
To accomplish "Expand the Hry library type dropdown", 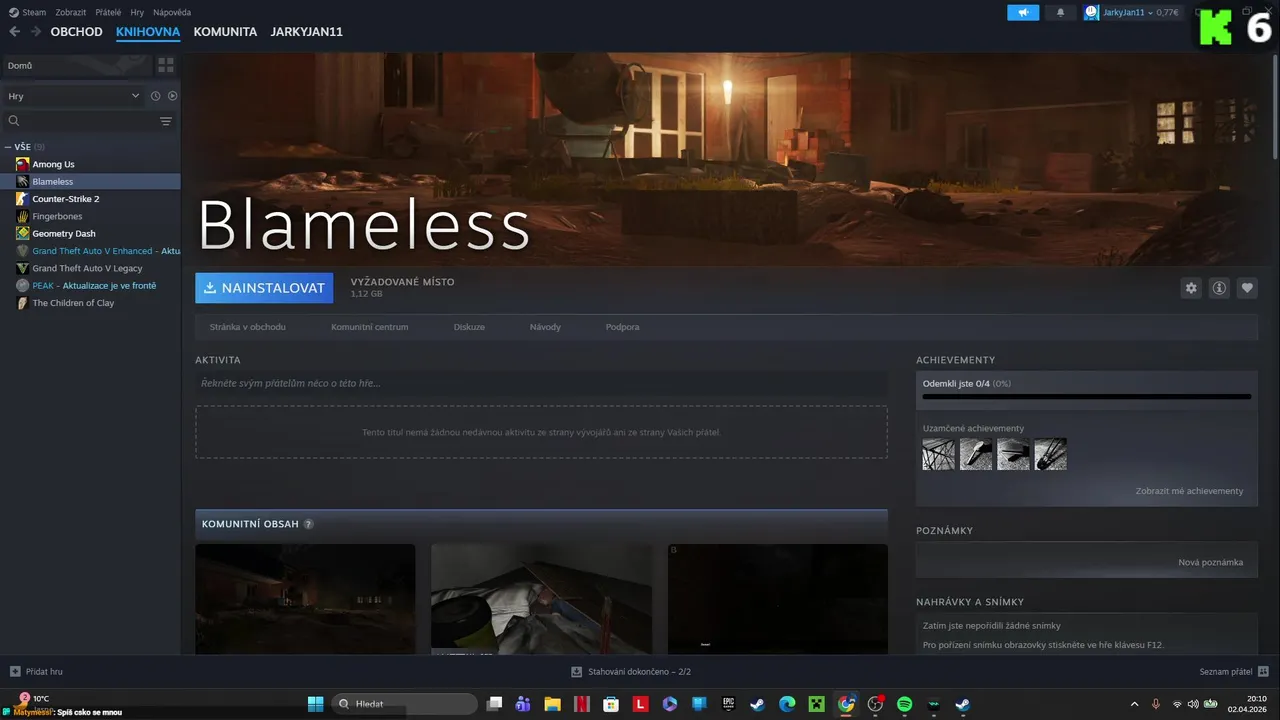I will tap(74, 96).
